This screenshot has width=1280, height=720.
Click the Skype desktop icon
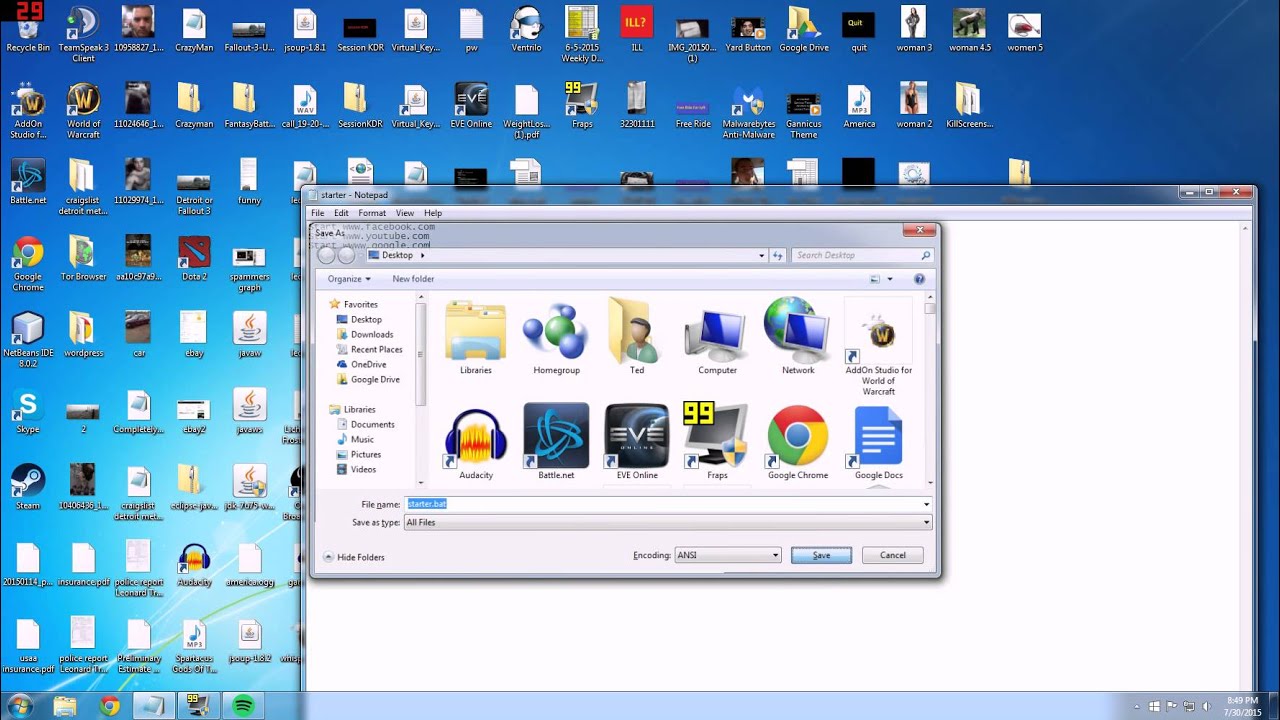point(28,411)
